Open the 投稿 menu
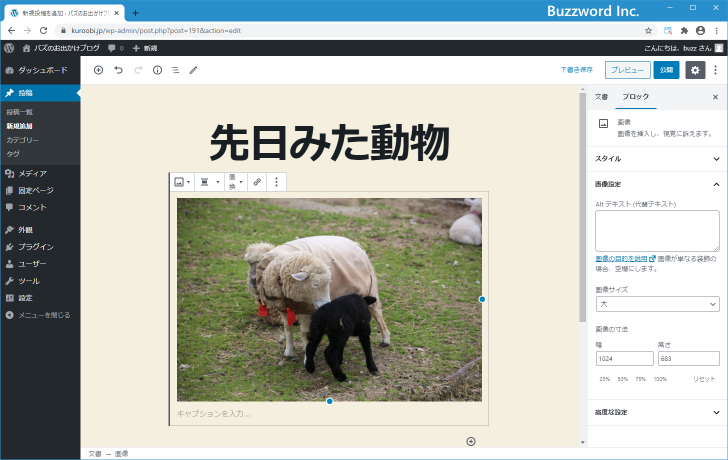Viewport: 728px width, 460px height. 40,93
